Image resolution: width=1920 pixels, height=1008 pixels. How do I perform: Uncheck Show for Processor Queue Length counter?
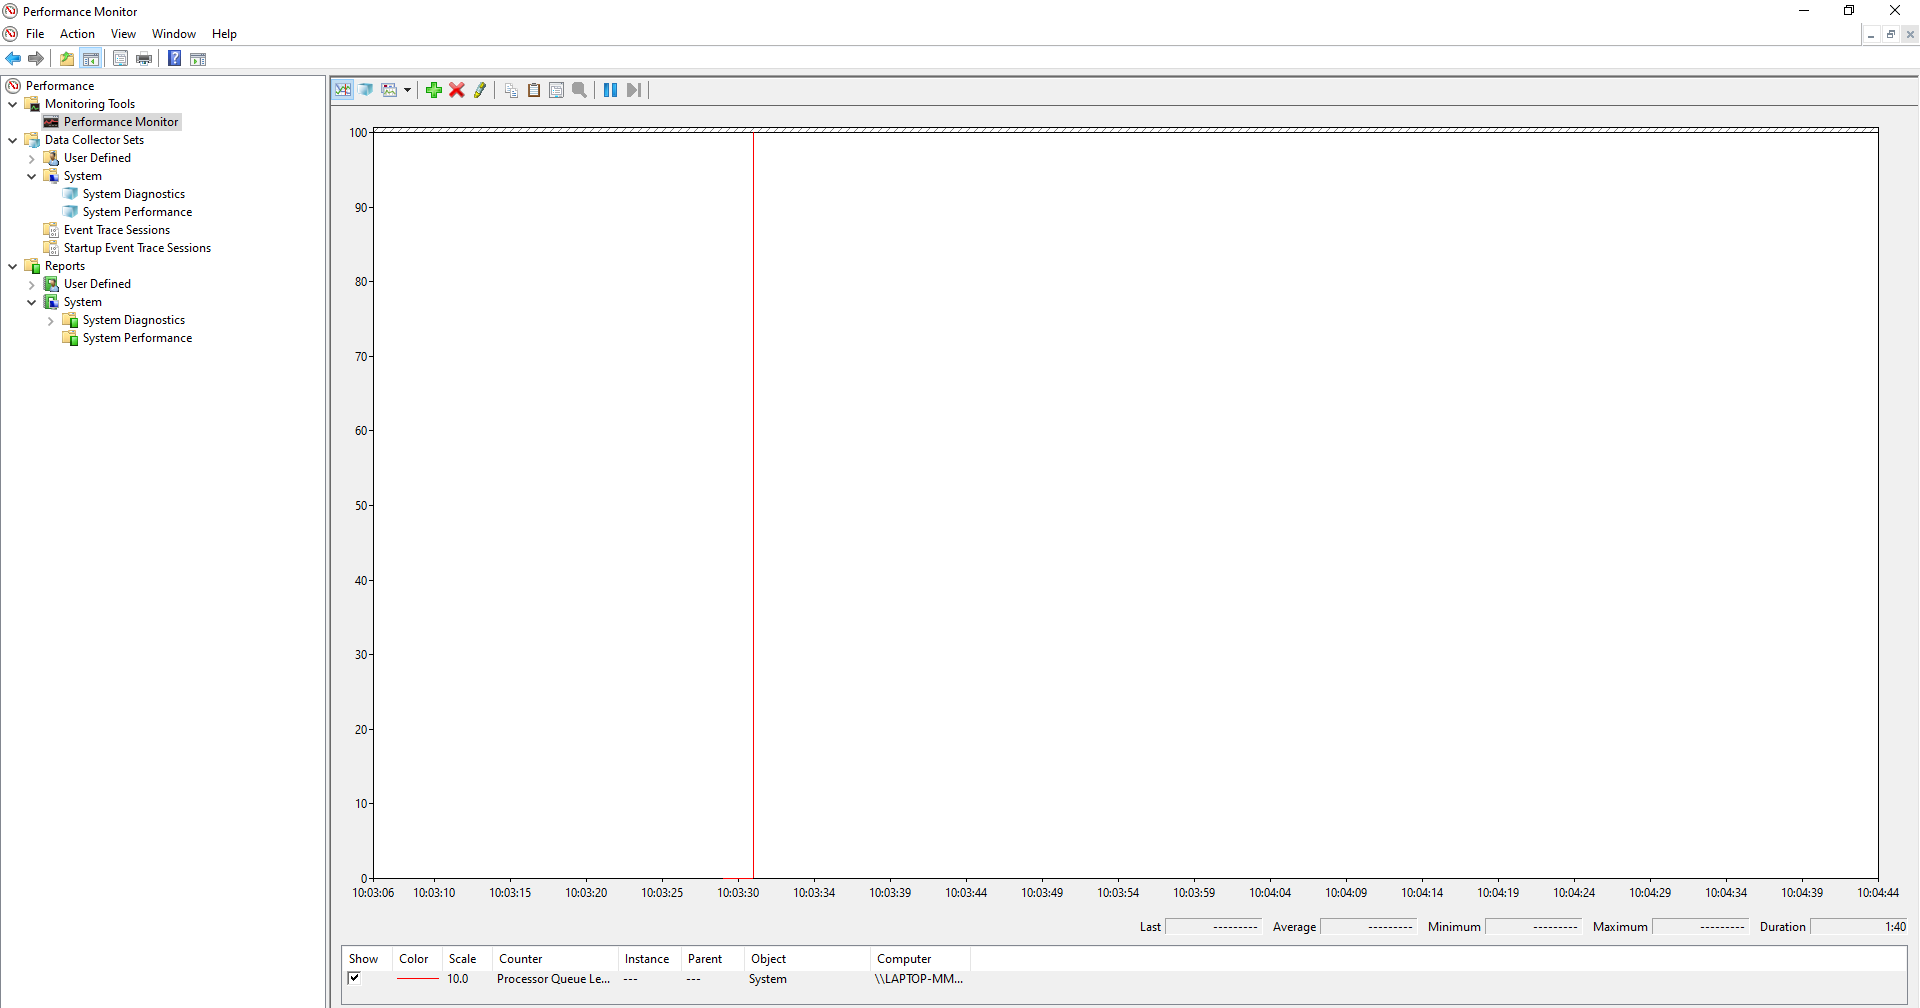coord(354,978)
